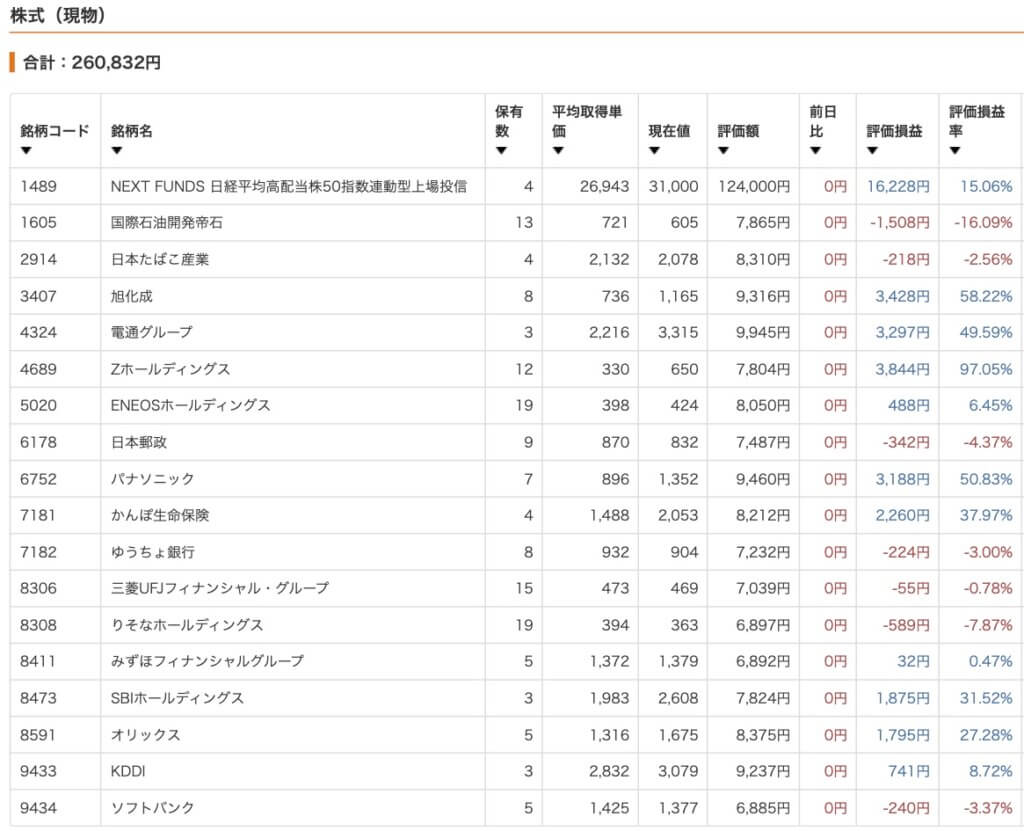1024x831 pixels.
Task: Click stock code 8591
Action: click(37, 734)
